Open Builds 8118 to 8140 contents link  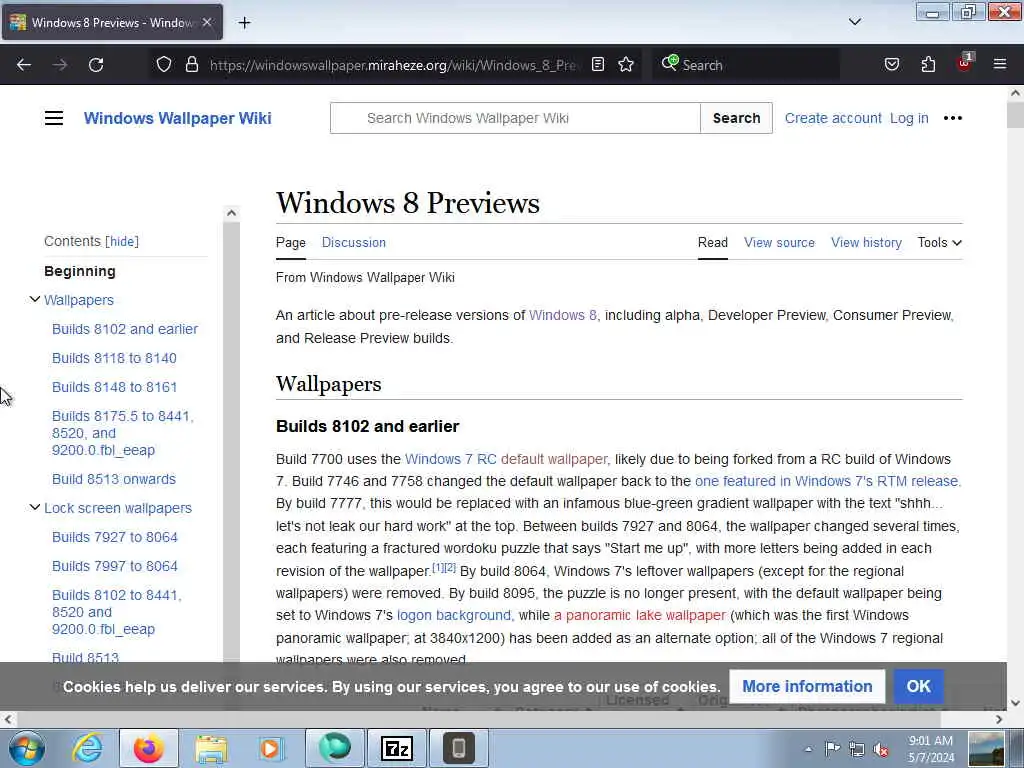pos(114,358)
